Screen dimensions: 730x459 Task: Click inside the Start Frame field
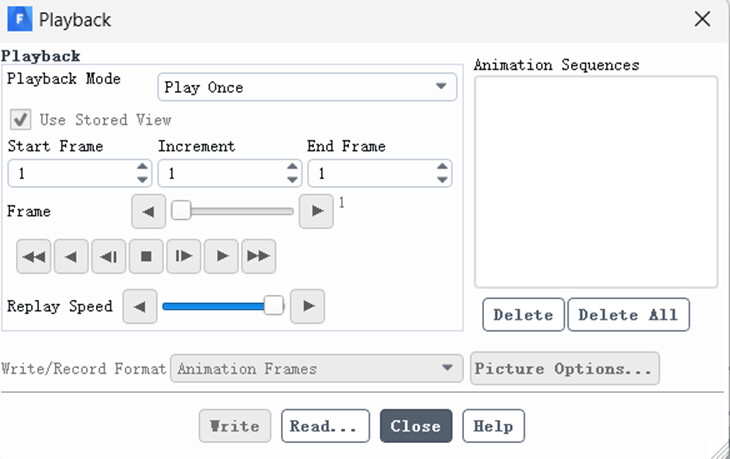click(70, 174)
